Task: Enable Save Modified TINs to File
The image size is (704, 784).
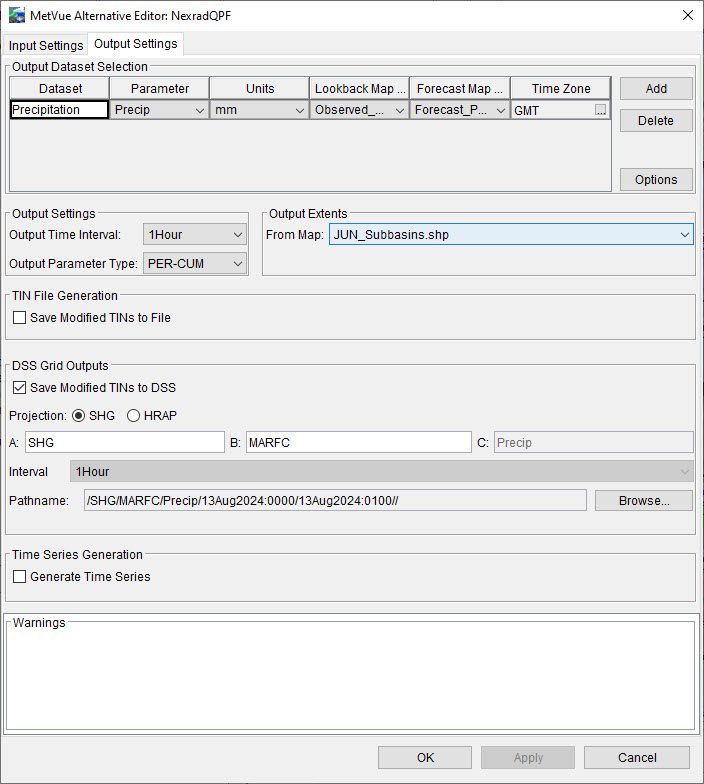Action: click(20, 318)
